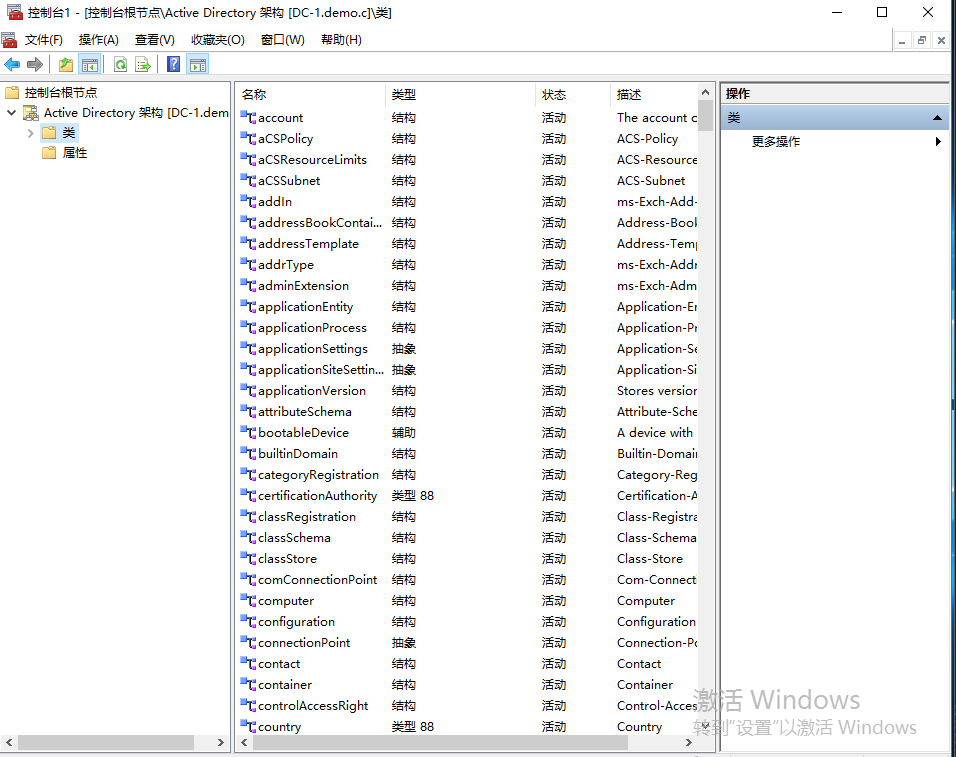This screenshot has width=956, height=757.
Task: Select the 控制台根节点 tree item
Action: pyautogui.click(x=60, y=92)
